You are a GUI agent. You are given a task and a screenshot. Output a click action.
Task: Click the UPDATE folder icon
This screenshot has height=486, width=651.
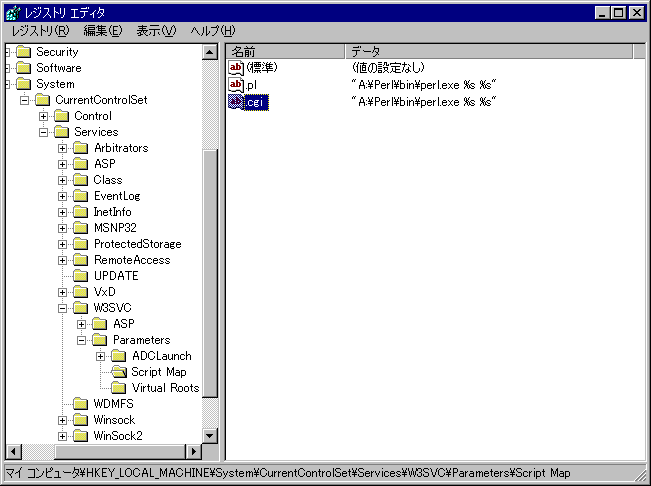click(81, 276)
